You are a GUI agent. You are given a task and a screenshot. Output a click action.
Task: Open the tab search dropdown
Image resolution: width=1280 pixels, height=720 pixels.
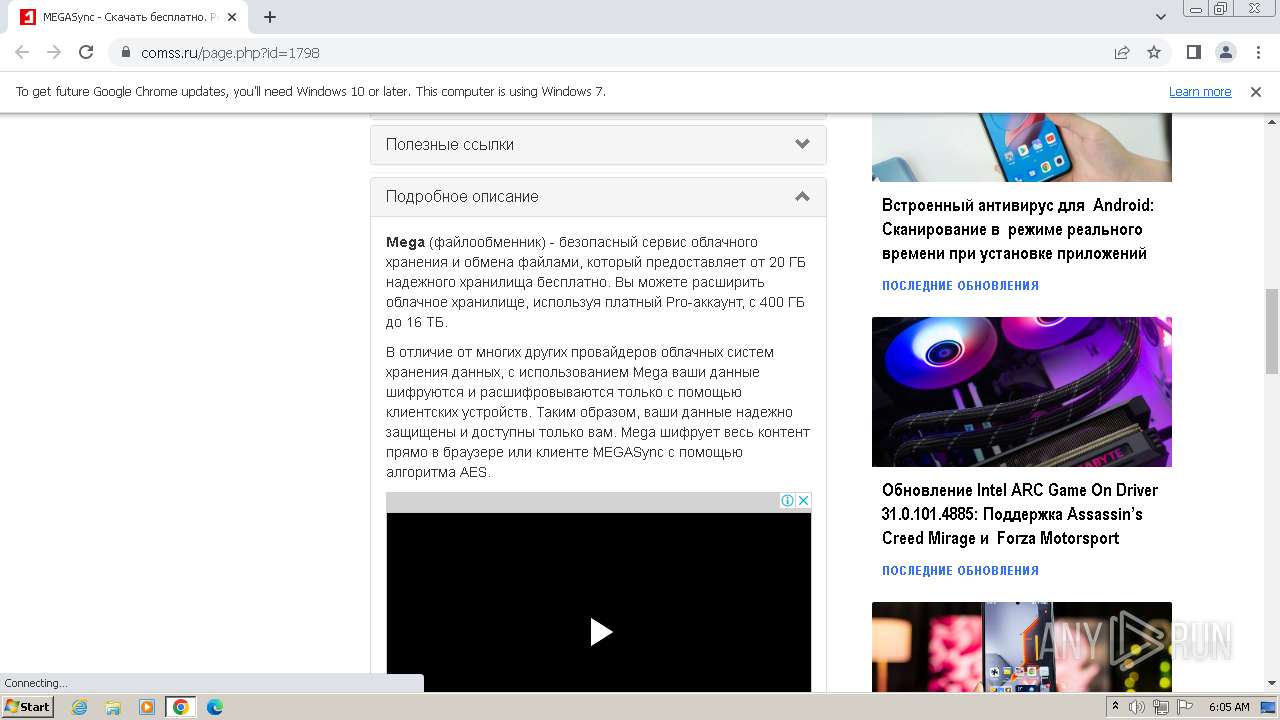click(1161, 17)
